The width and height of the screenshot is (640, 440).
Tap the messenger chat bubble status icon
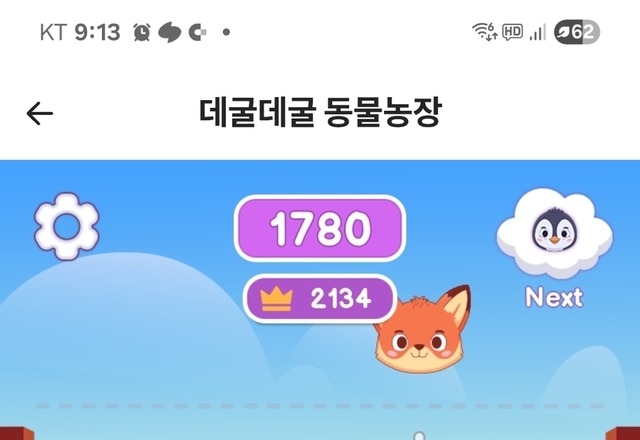[169, 32]
